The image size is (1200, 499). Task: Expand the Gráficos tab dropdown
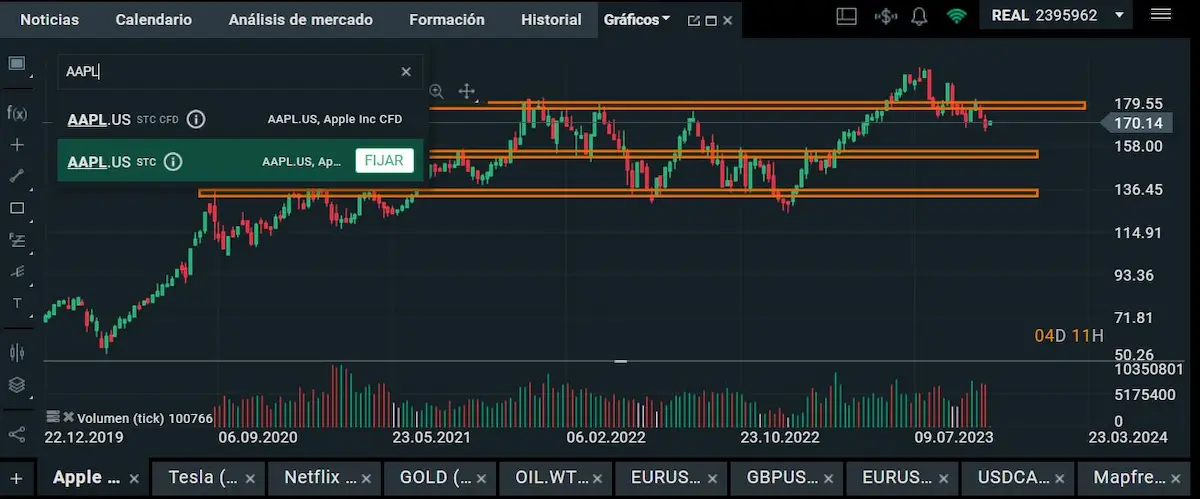(665, 19)
